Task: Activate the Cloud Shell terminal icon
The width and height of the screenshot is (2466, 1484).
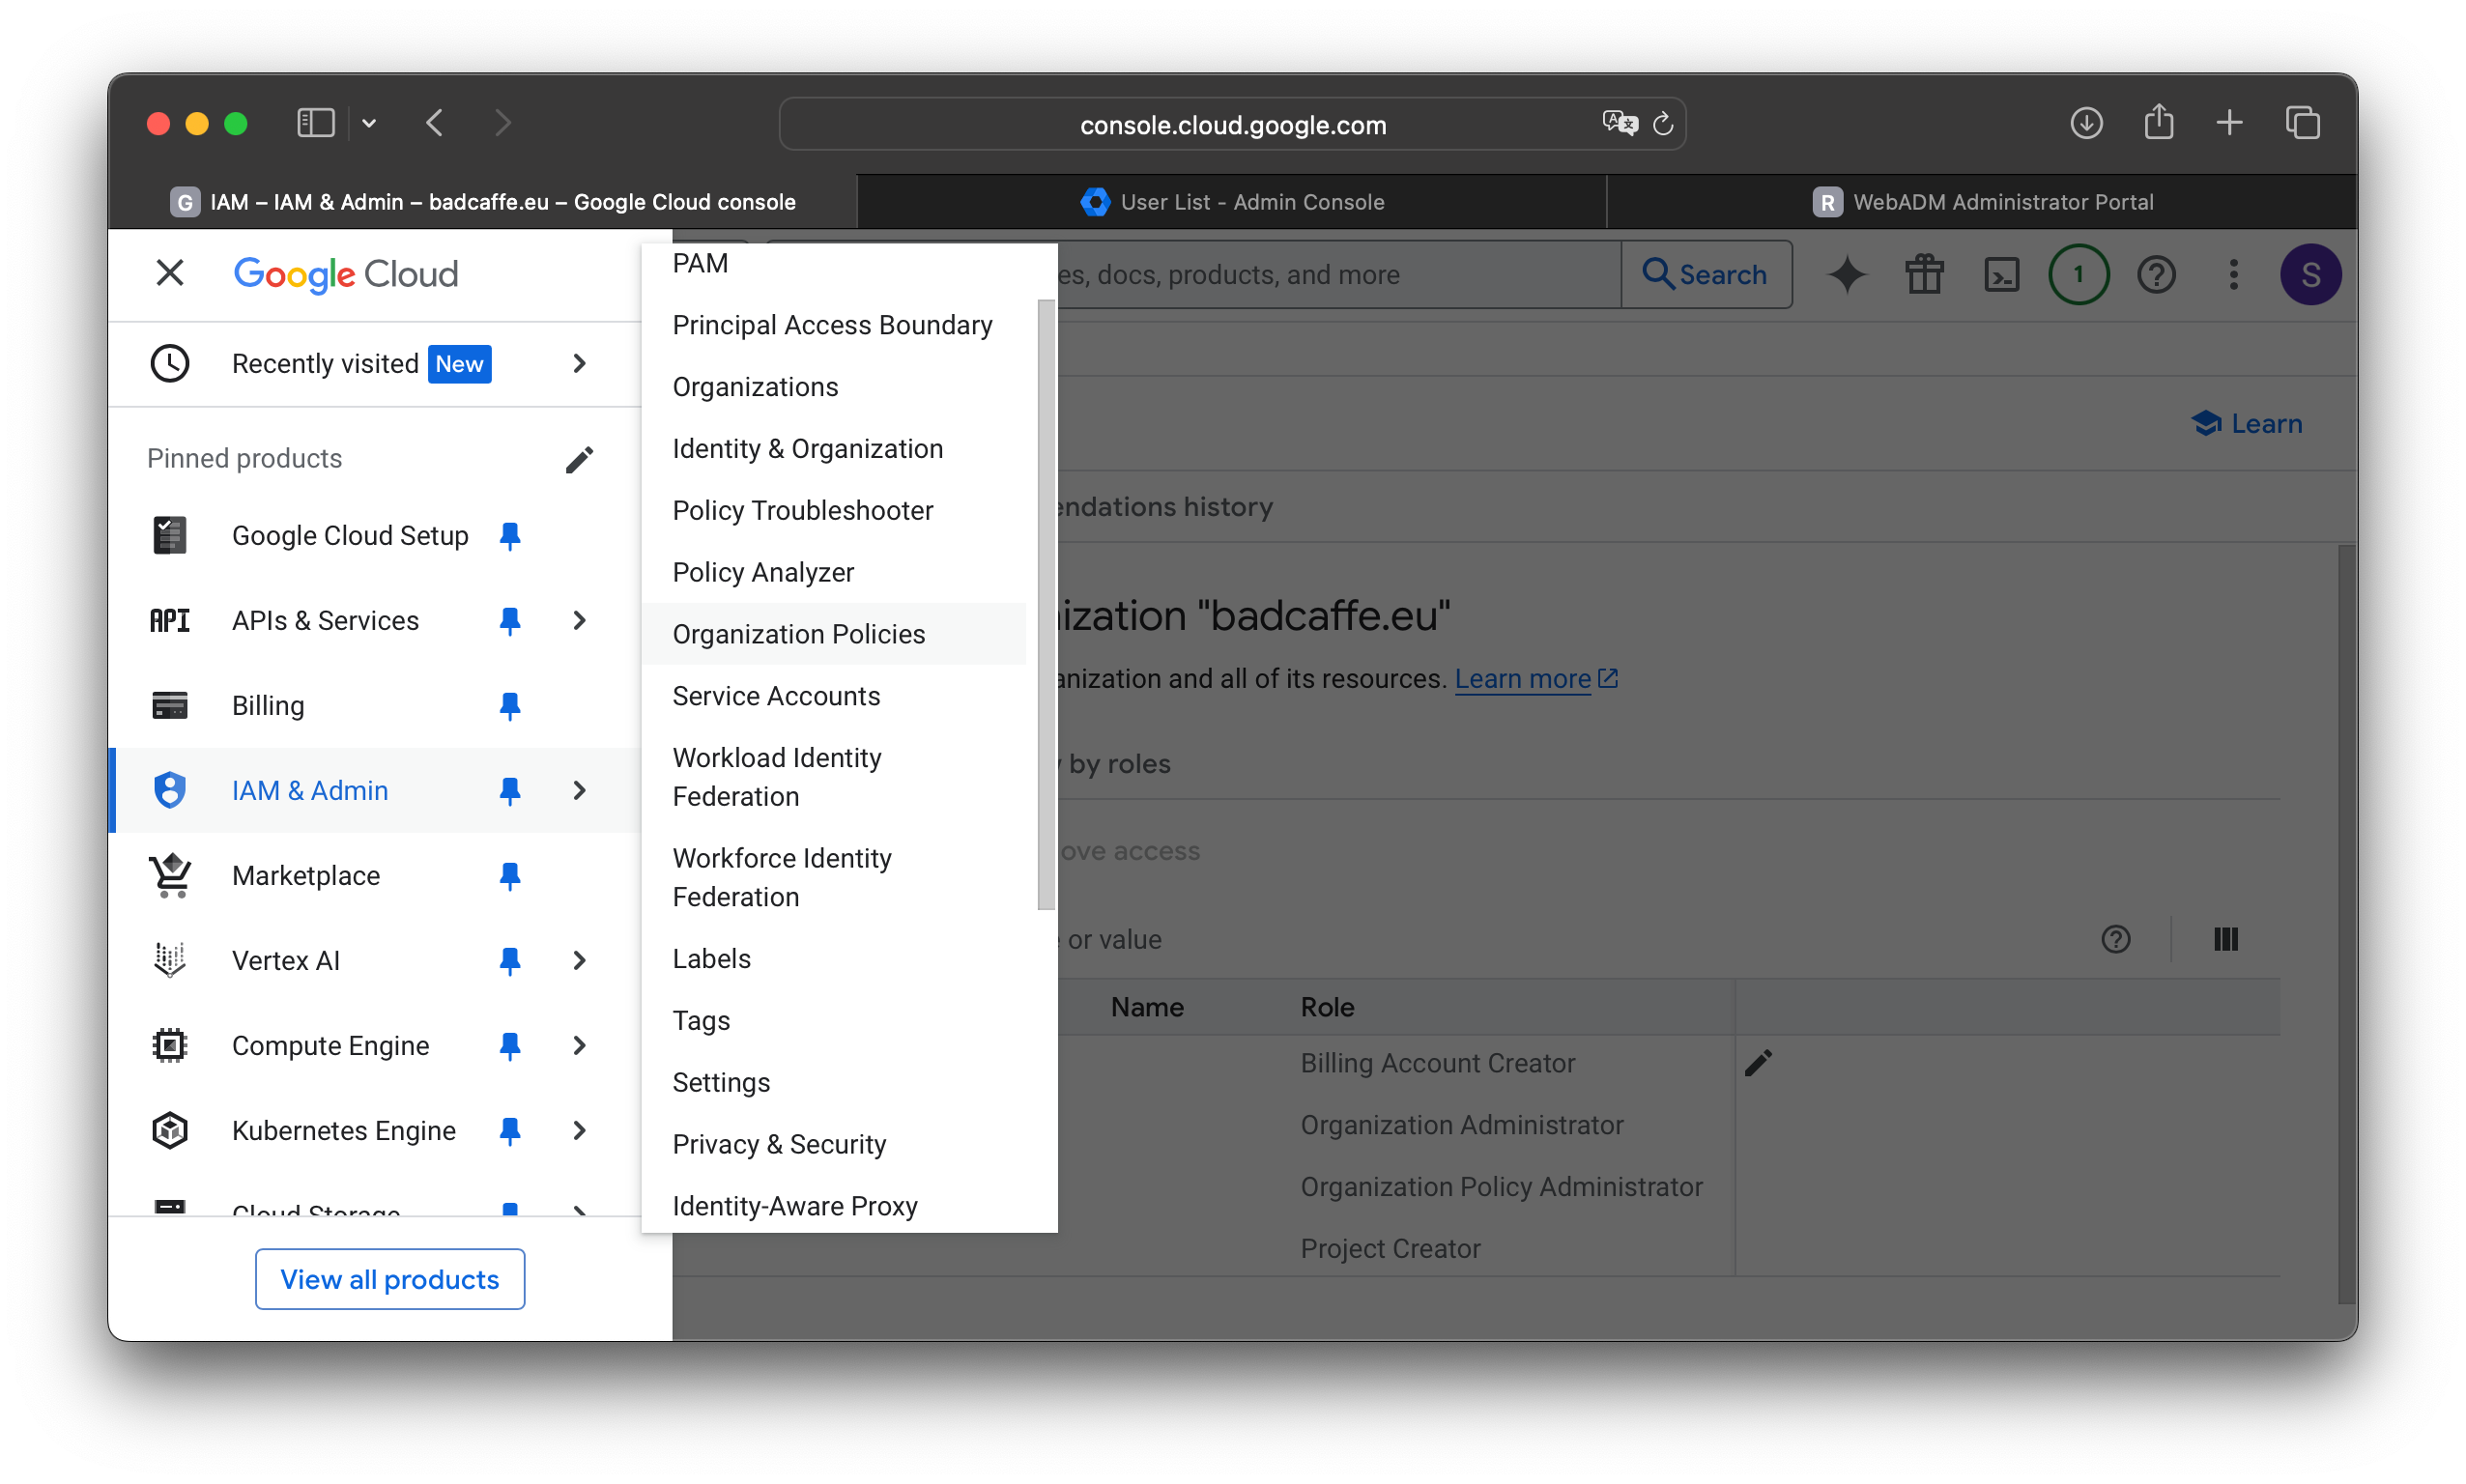Action: point(2001,274)
